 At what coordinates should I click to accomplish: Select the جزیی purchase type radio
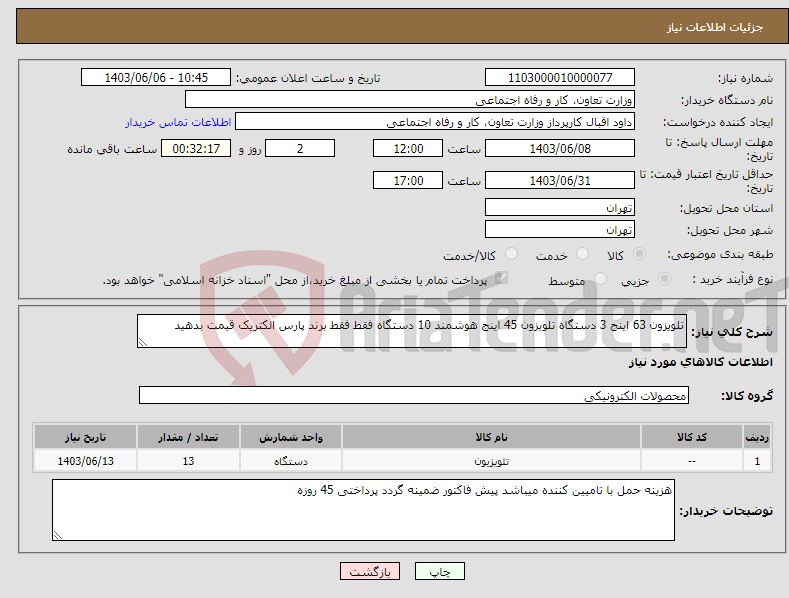click(664, 278)
